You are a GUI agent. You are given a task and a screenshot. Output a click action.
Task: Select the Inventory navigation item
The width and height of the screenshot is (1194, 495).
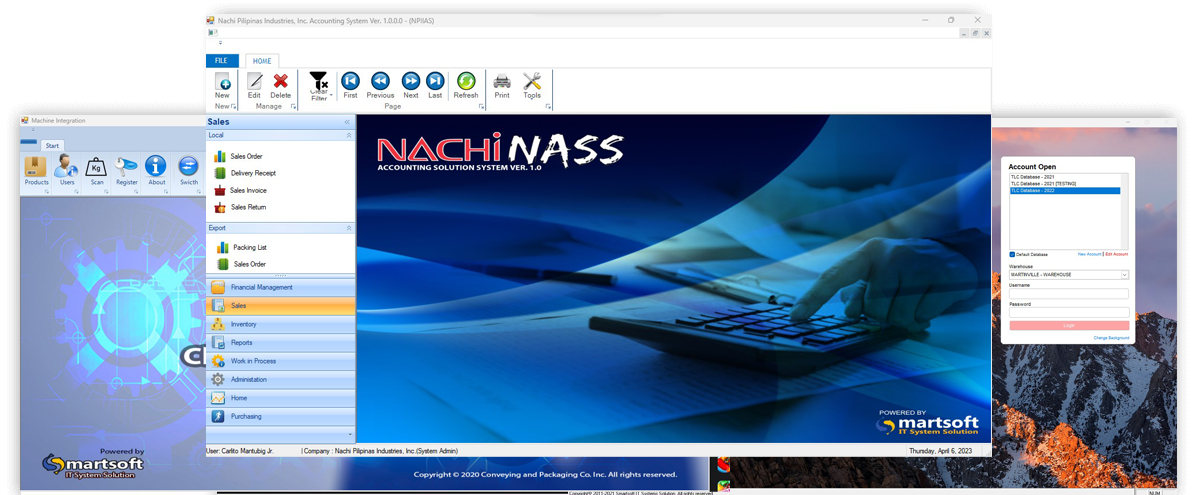click(243, 324)
